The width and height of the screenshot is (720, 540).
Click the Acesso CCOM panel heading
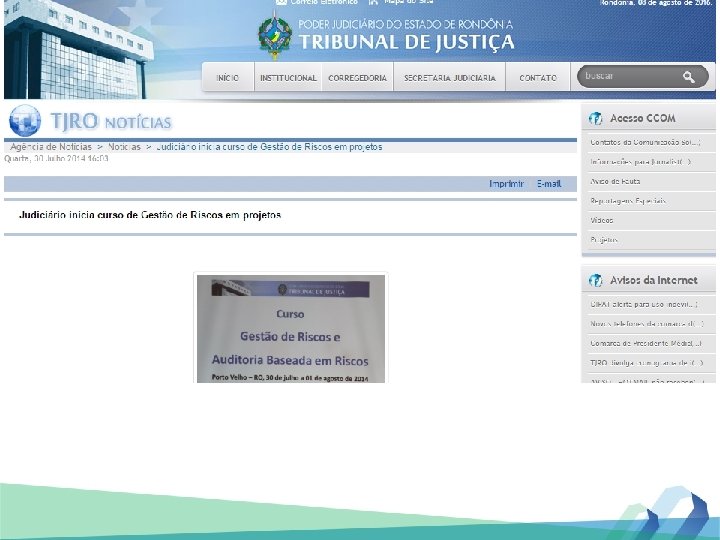pos(643,118)
